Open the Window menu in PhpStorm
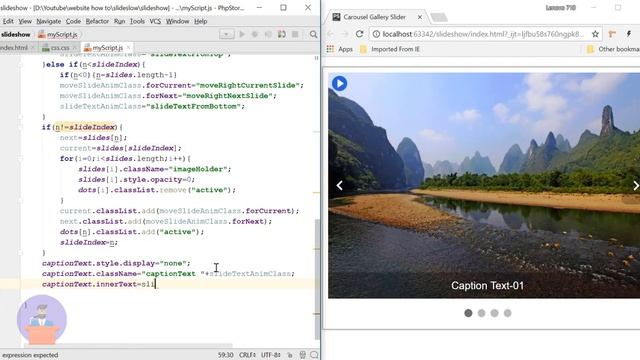The height and width of the screenshot is (360, 640). [177, 21]
